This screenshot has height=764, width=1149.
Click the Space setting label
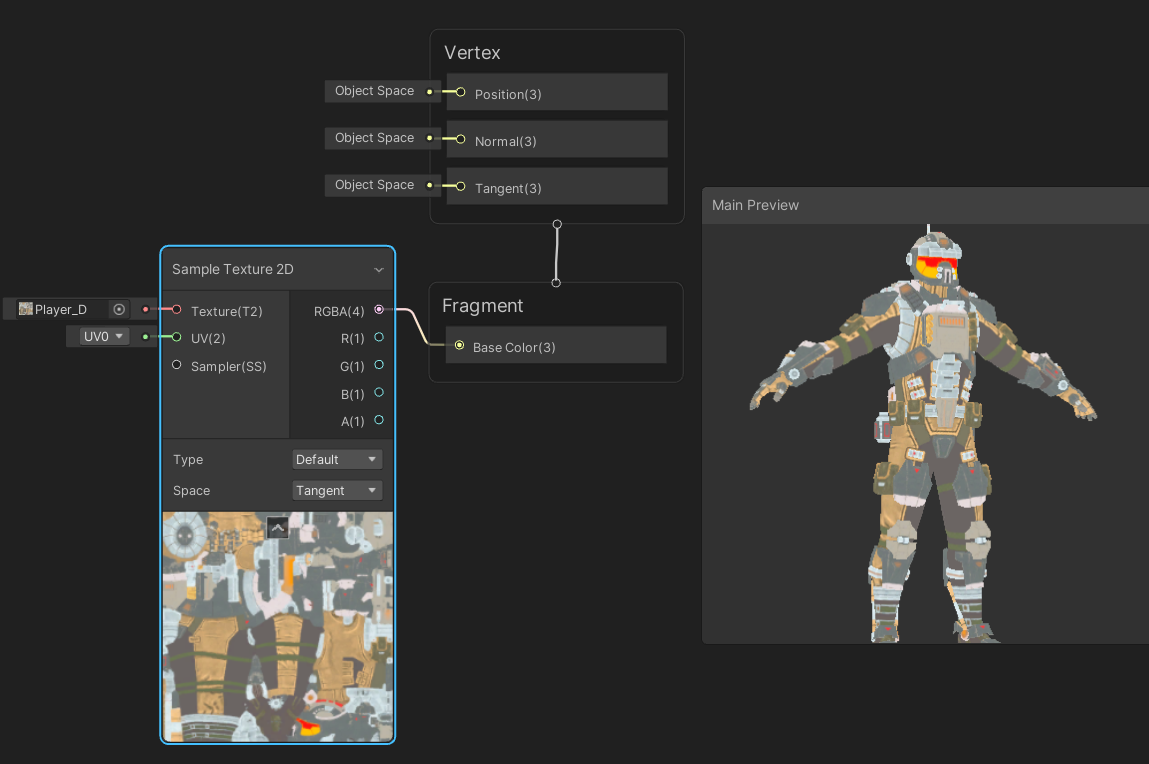191,491
